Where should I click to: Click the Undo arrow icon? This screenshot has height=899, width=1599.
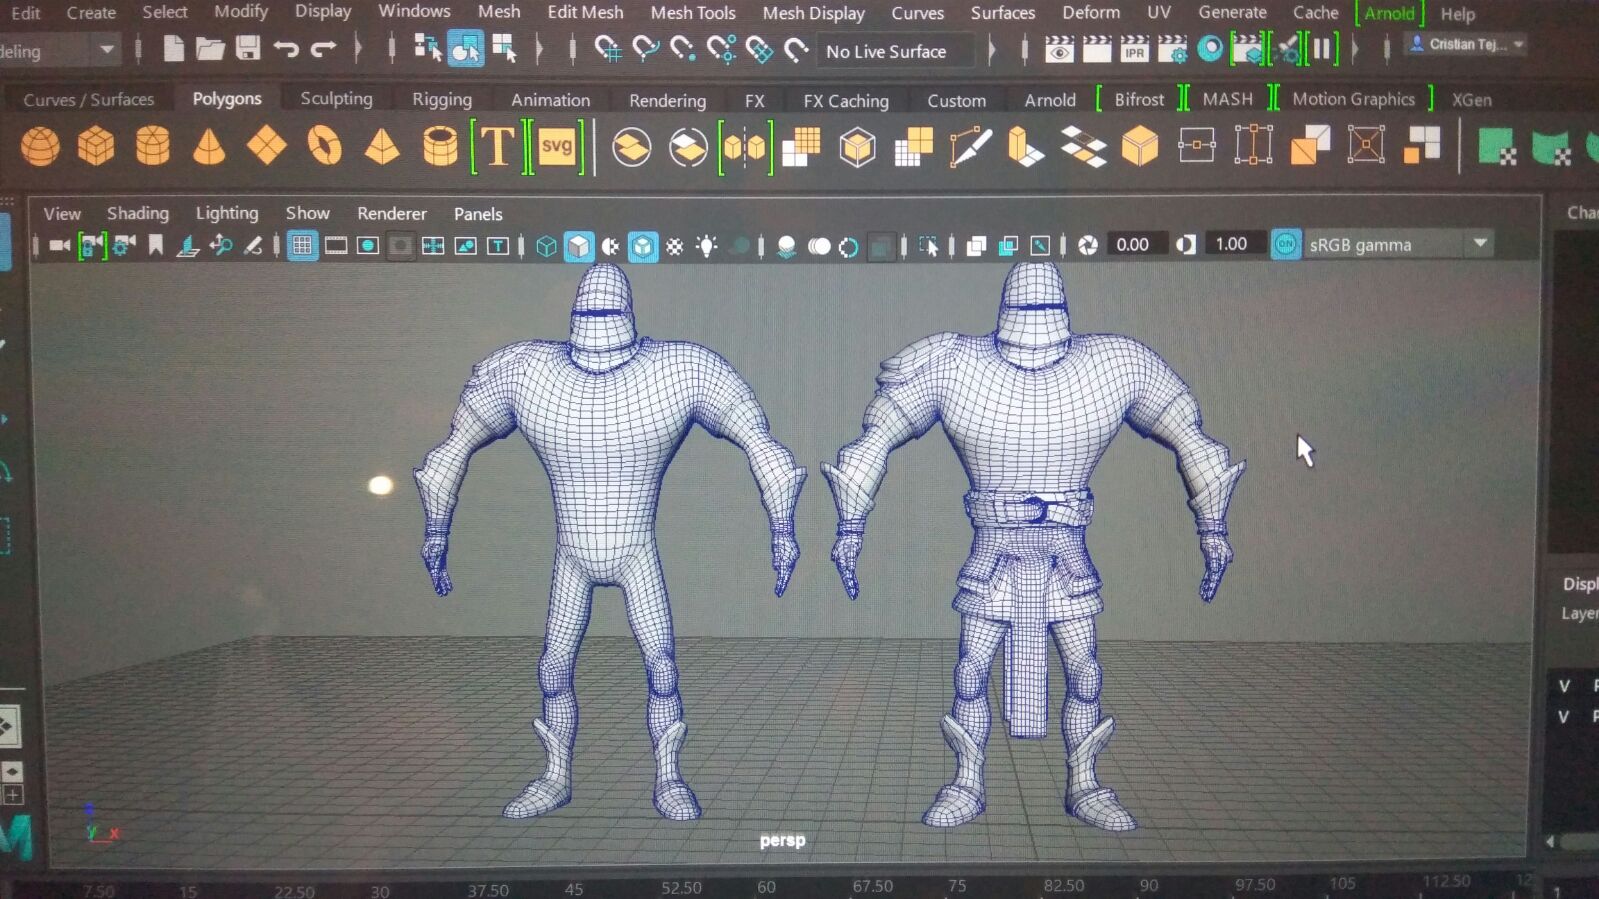(286, 49)
